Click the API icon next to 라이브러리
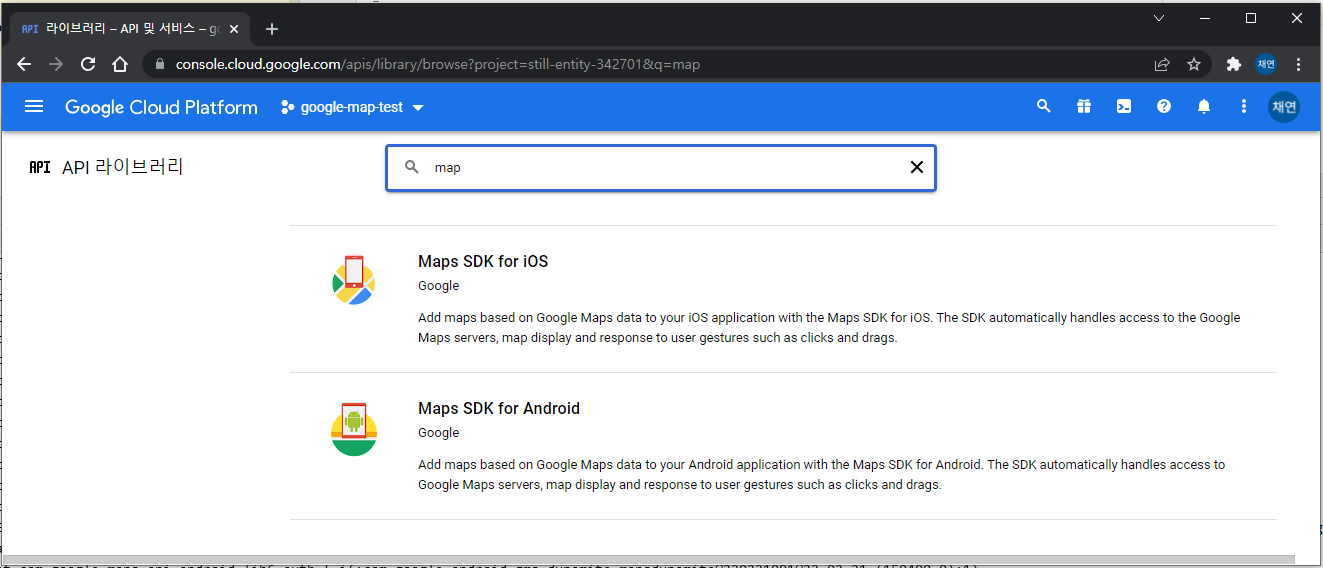Image resolution: width=1323 pixels, height=568 pixels. point(40,167)
